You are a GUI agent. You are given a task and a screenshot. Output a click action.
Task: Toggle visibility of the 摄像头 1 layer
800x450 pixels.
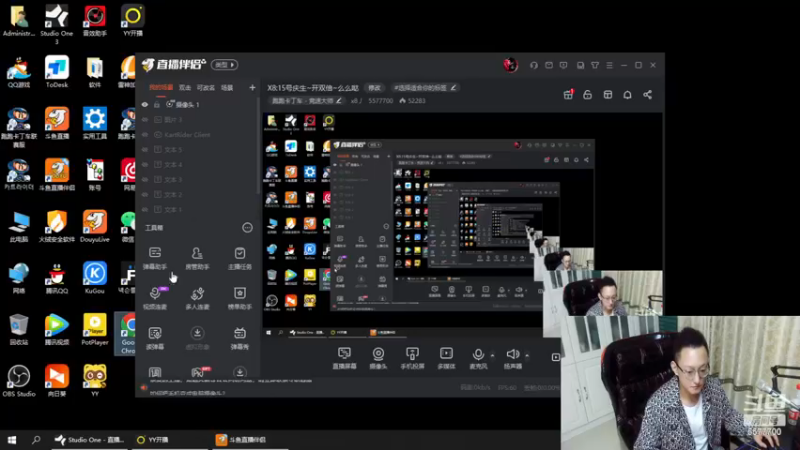145,105
